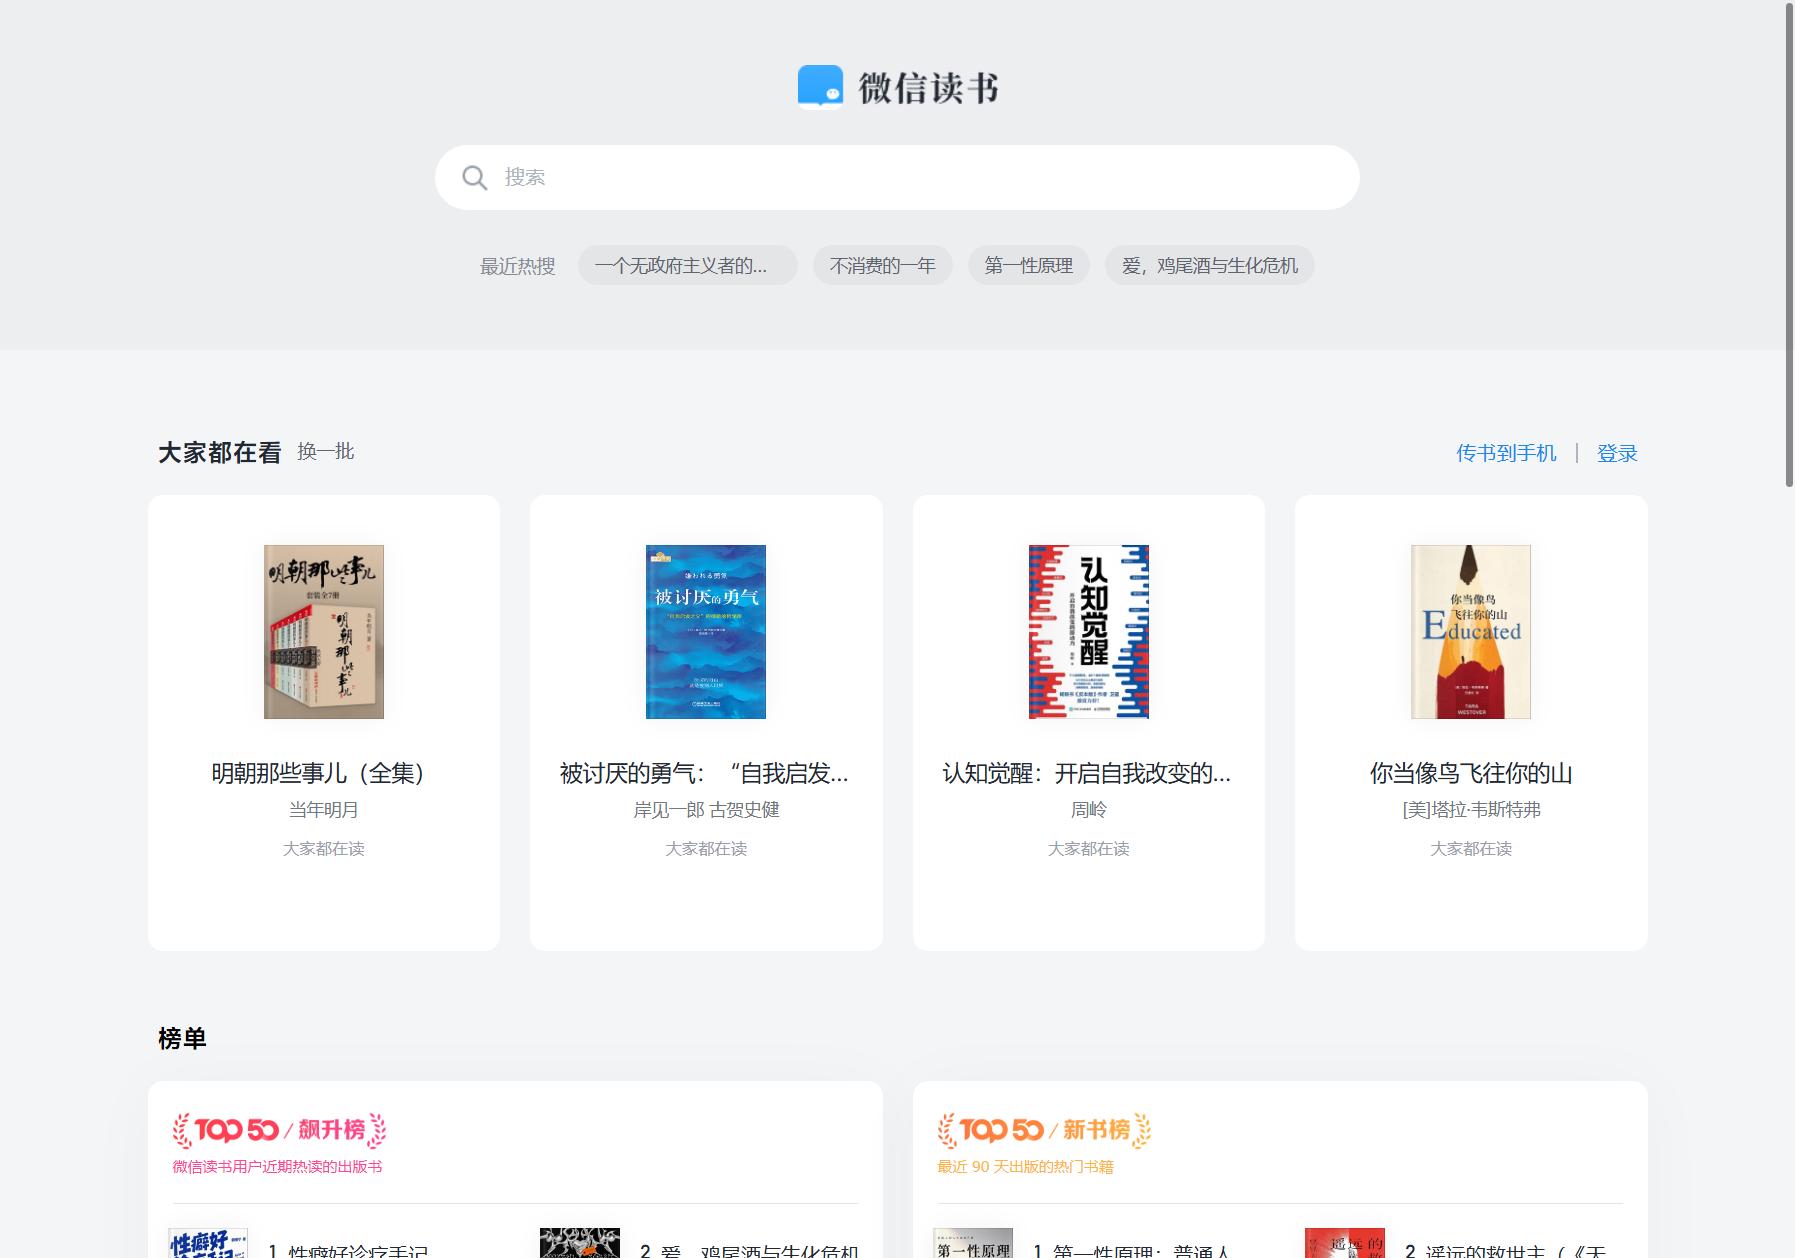Open the Educated book cover
The width and height of the screenshot is (1795, 1258).
click(1471, 632)
